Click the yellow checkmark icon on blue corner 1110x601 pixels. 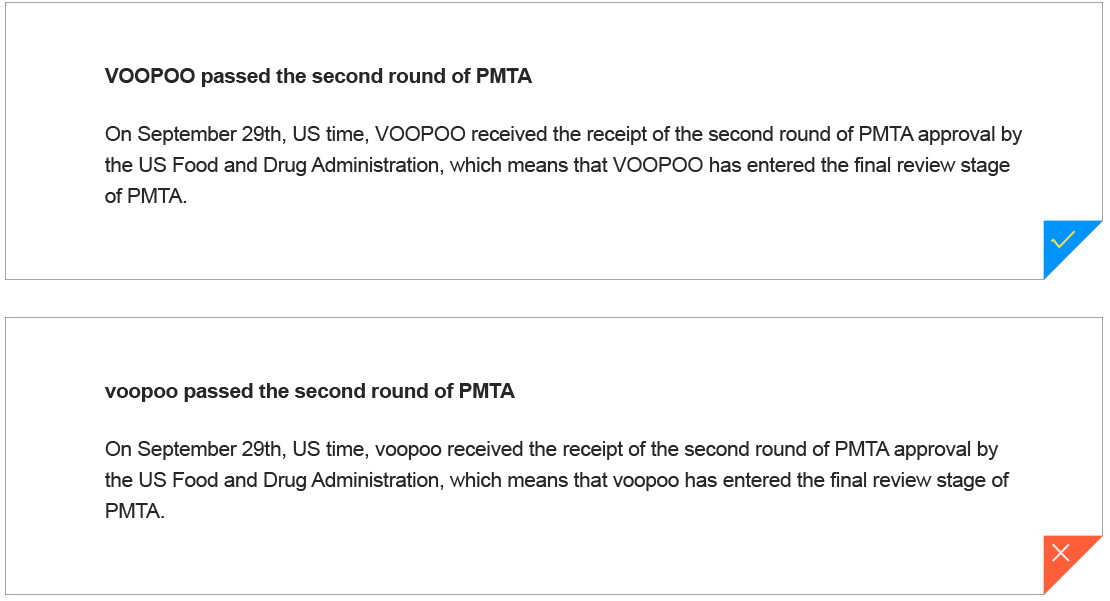click(1063, 240)
